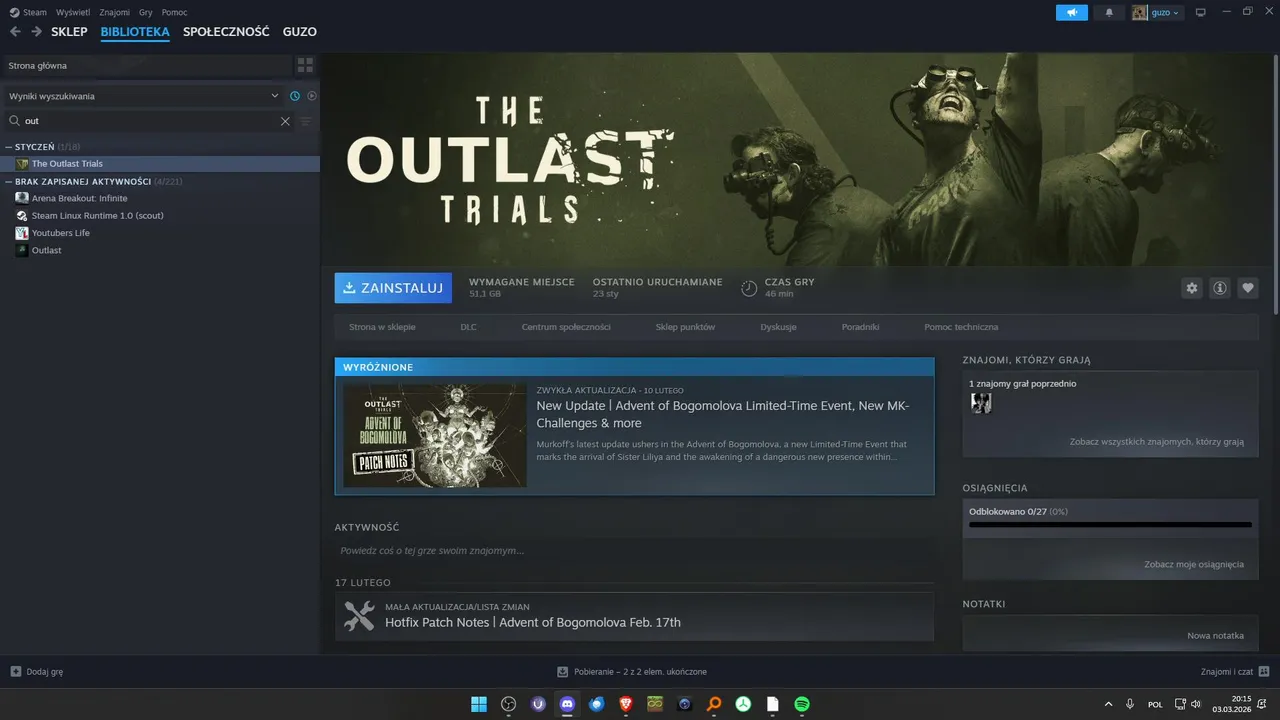Go to the GUZO profile tab
Screen dimensions: 1280x720
click(x=300, y=32)
